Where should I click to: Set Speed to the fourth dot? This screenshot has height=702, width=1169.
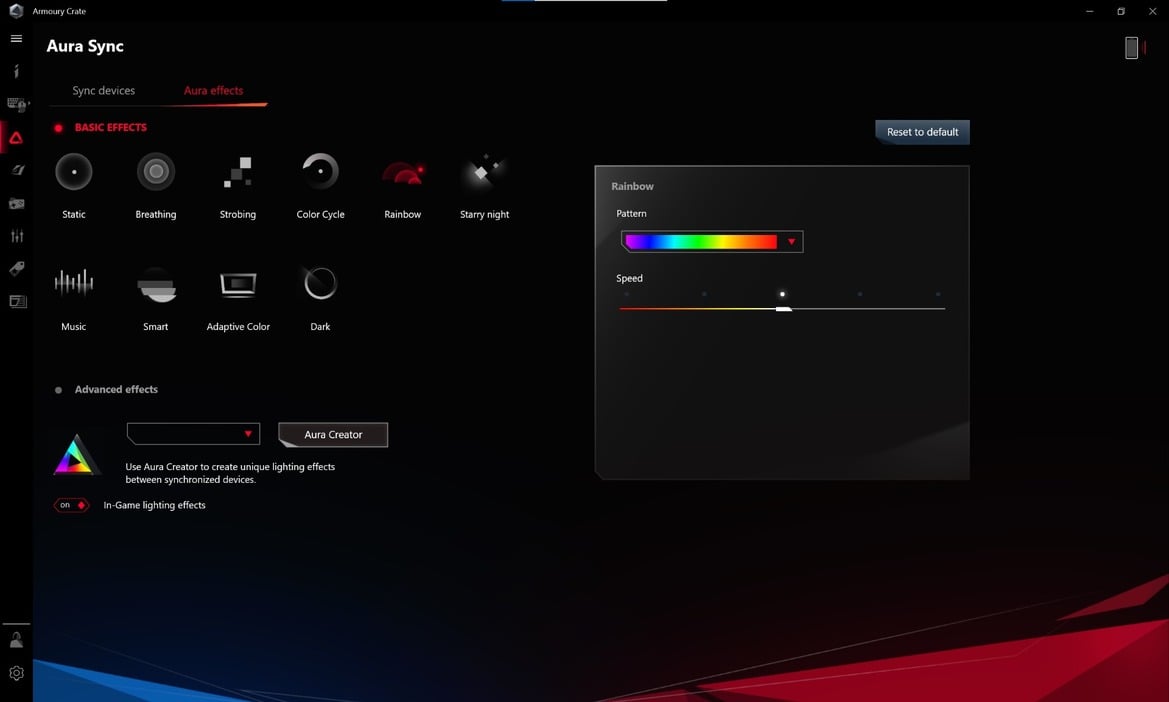click(x=860, y=294)
